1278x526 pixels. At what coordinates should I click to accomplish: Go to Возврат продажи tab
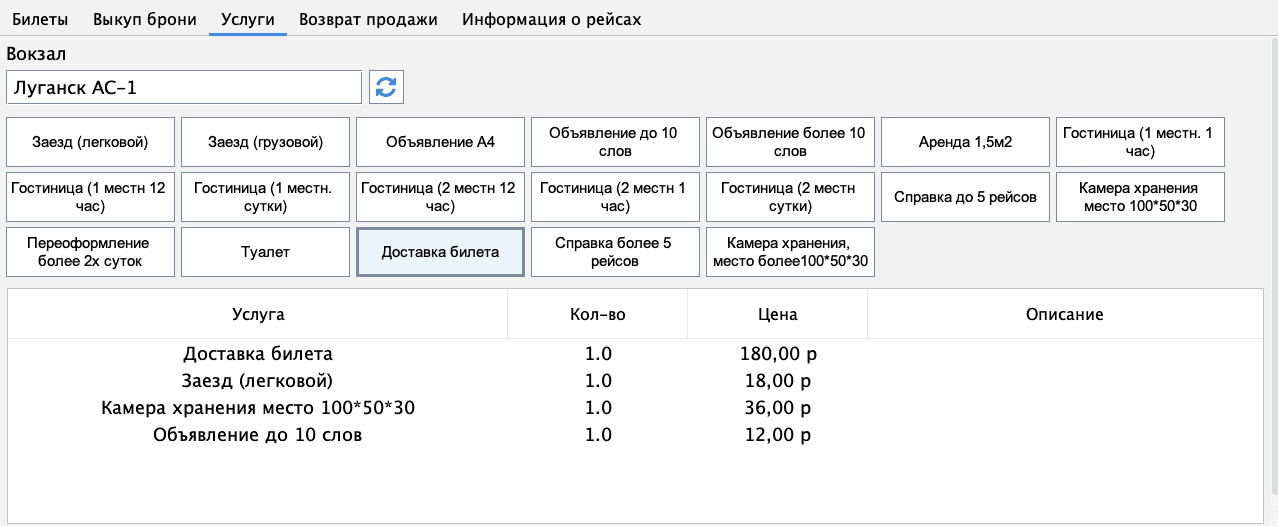pyautogui.click(x=368, y=19)
